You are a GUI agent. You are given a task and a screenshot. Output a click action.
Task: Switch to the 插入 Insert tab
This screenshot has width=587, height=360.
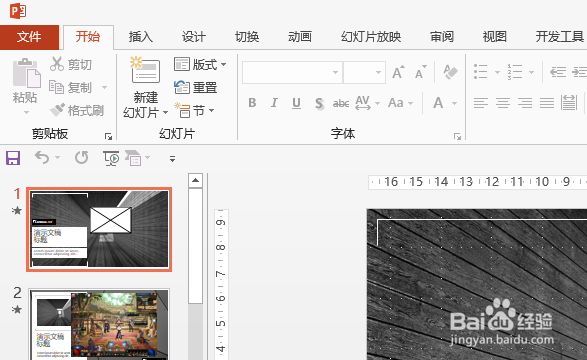pos(141,37)
